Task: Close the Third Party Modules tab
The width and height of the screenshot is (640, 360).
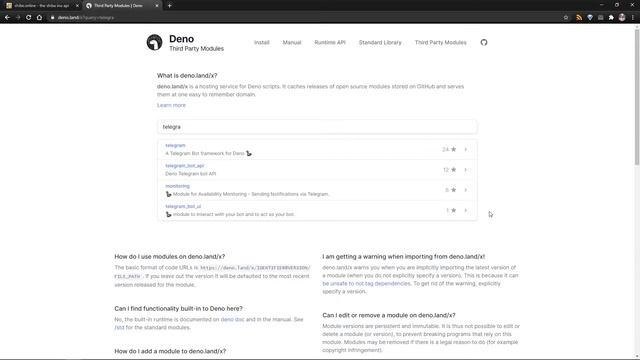Action: [x=157, y=6]
